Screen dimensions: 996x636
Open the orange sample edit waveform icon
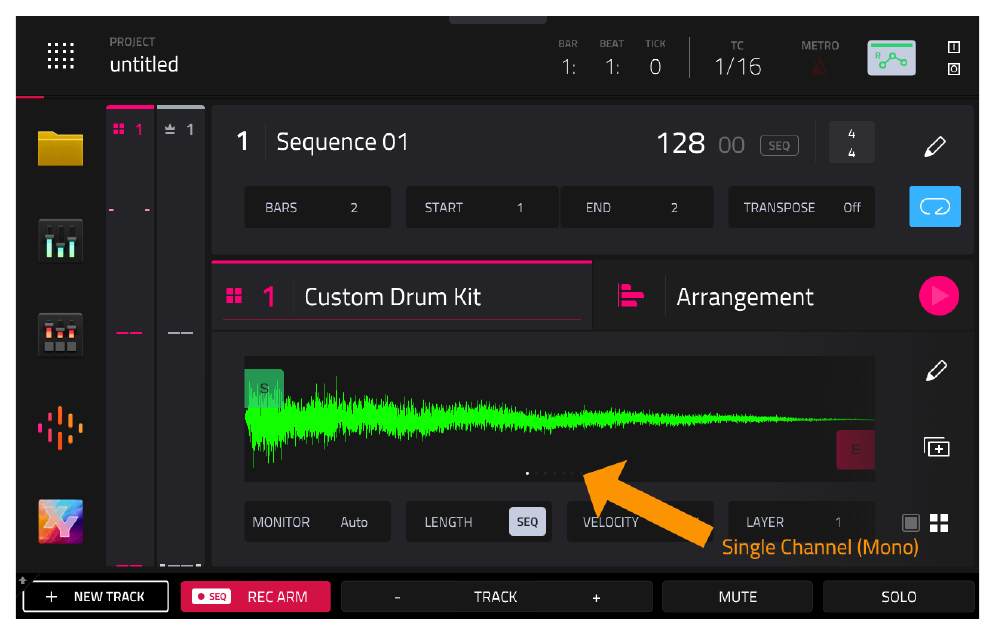tap(60, 428)
